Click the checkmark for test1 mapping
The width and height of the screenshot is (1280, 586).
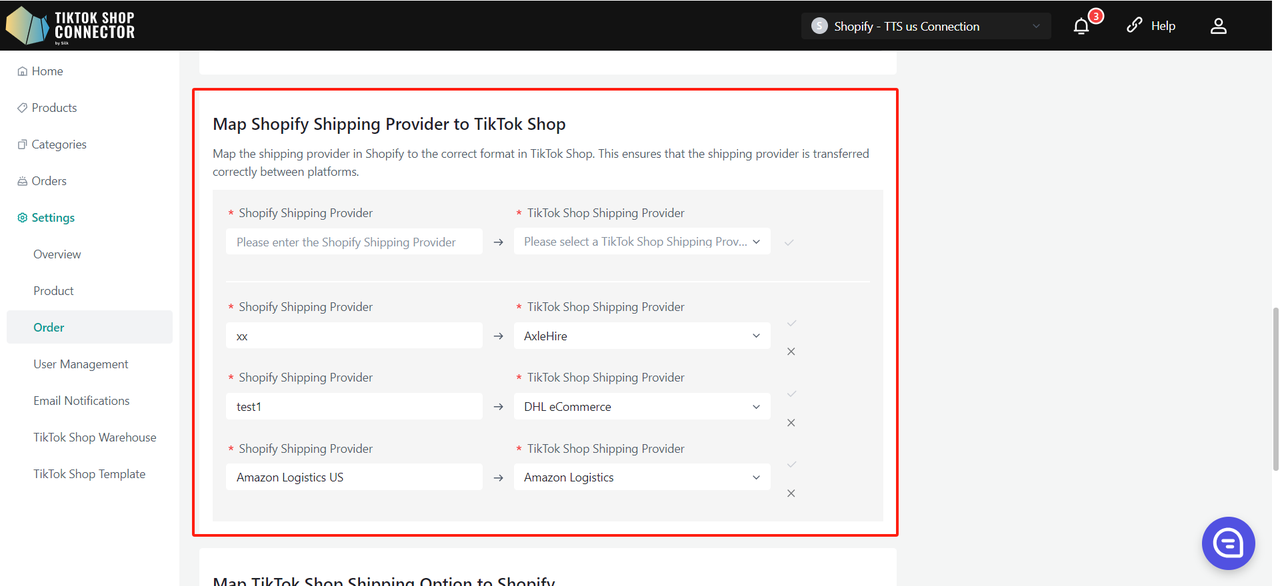(x=791, y=394)
